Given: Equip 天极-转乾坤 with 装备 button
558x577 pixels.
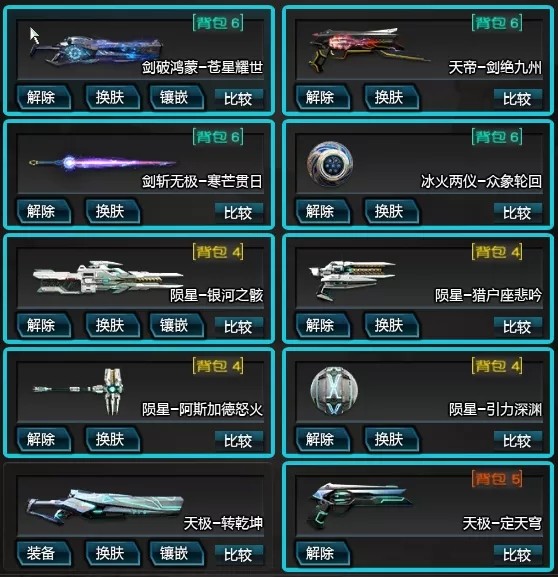Looking at the screenshot, I should click(43, 553).
